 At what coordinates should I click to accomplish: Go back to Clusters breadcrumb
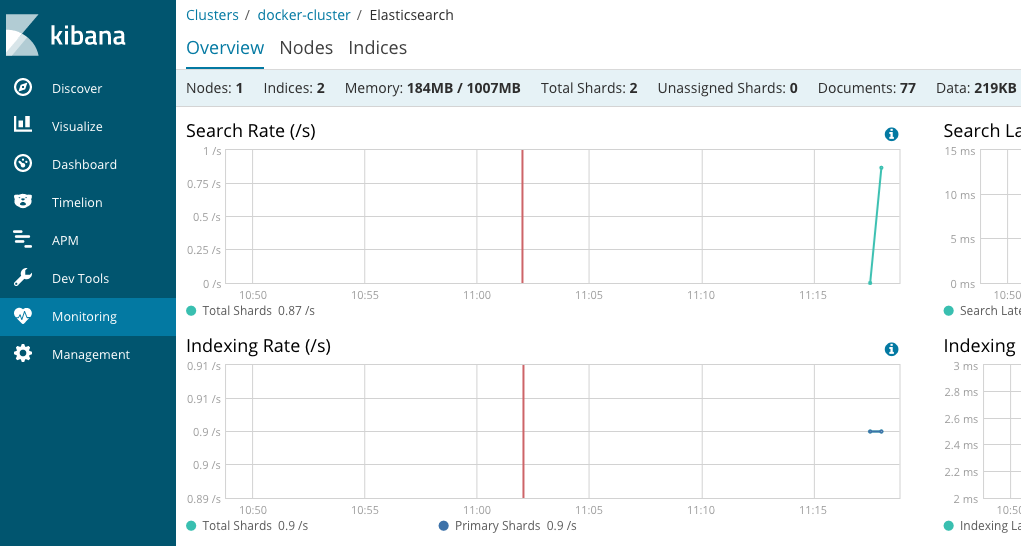[212, 15]
